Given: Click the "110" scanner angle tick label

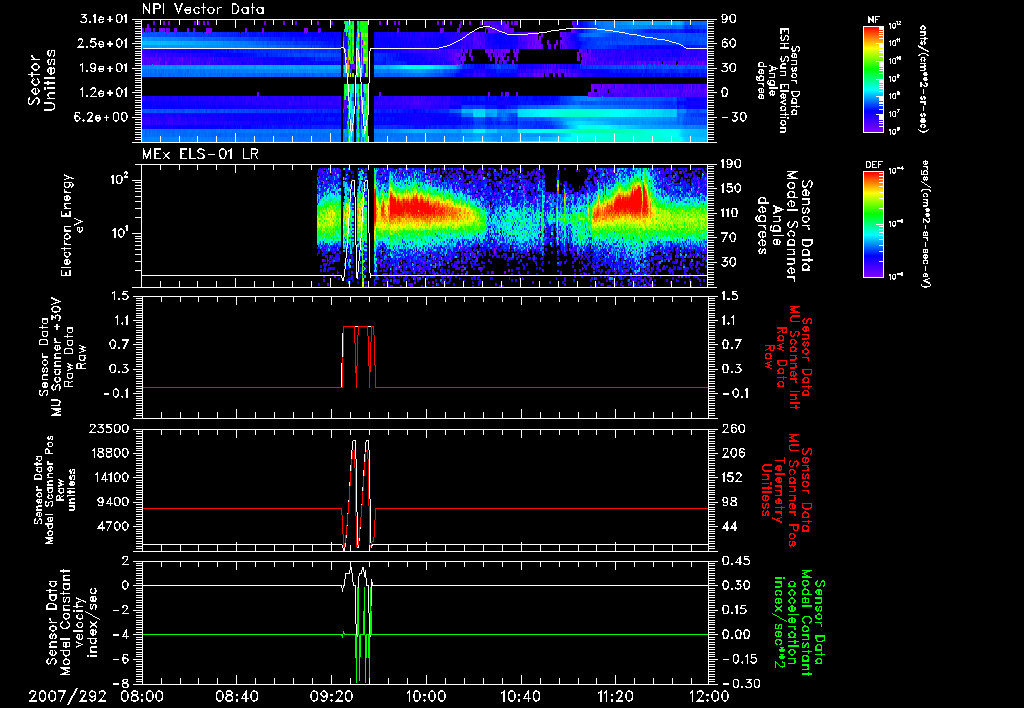Looking at the screenshot, I should point(731,213).
